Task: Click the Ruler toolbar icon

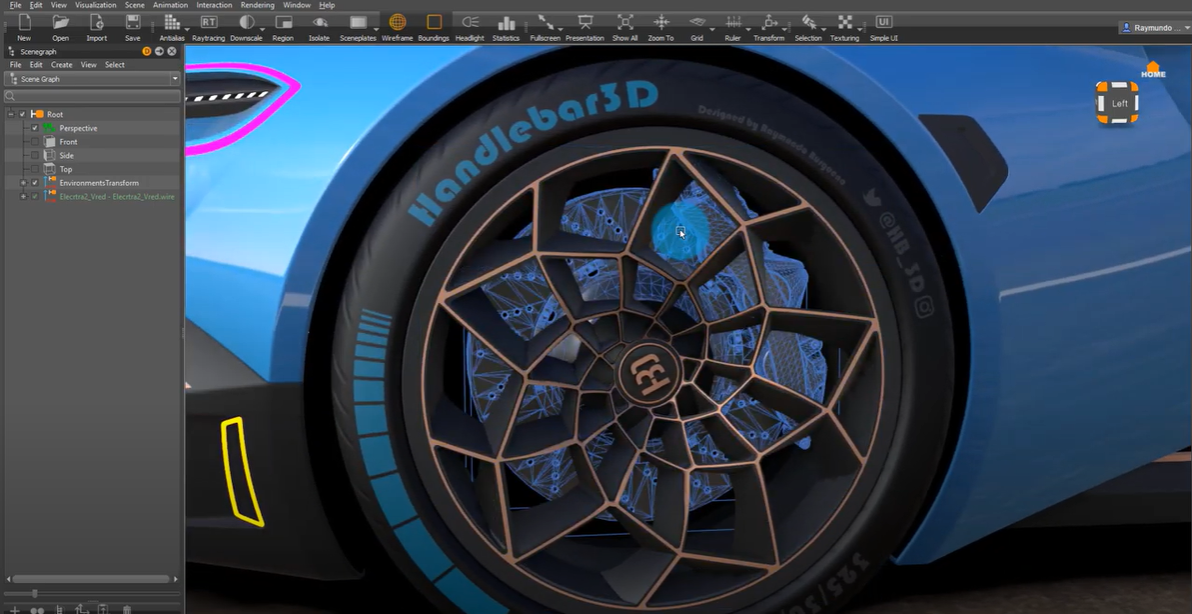Action: coord(733,22)
